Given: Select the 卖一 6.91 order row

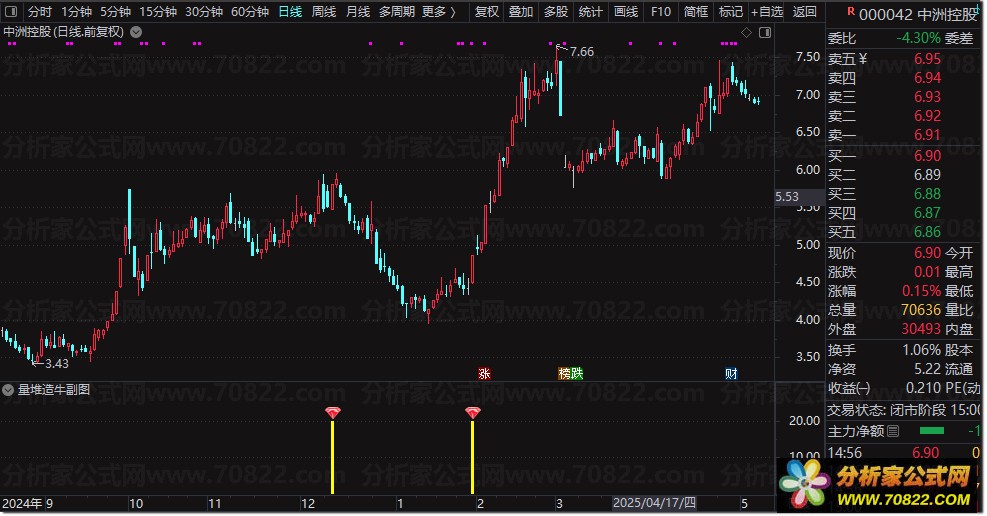Looking at the screenshot, I should pos(904,135).
